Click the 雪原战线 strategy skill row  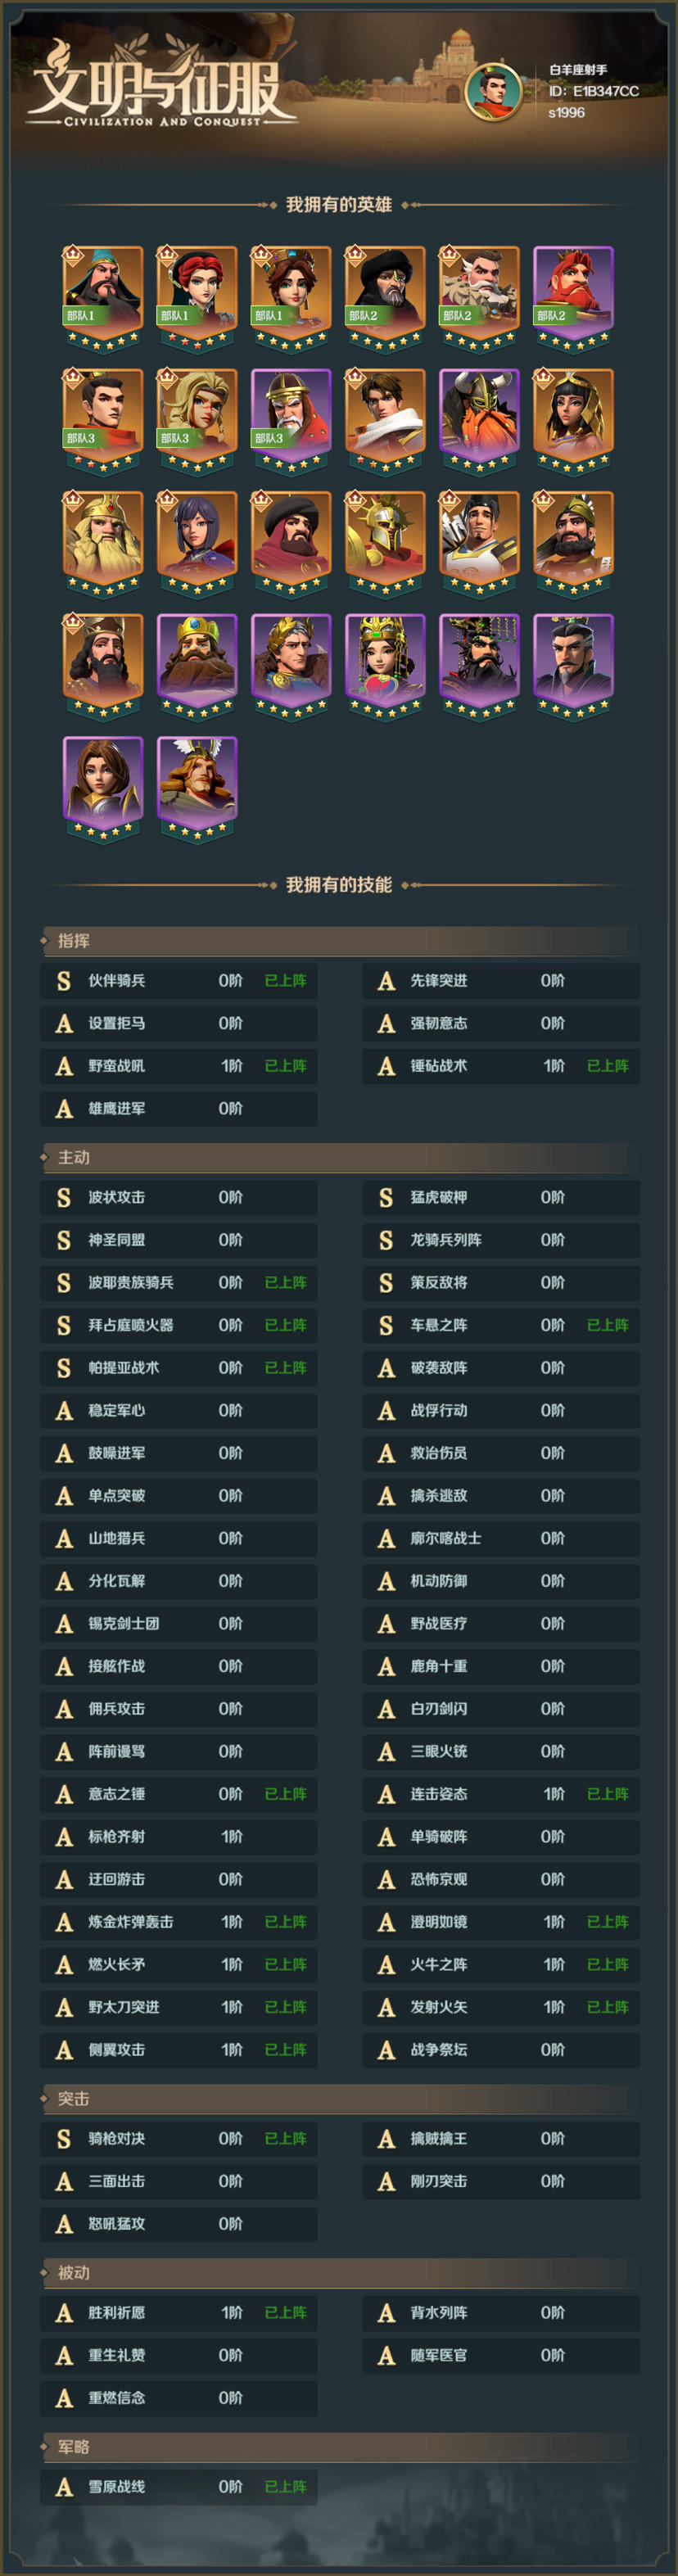pyautogui.click(x=179, y=2486)
